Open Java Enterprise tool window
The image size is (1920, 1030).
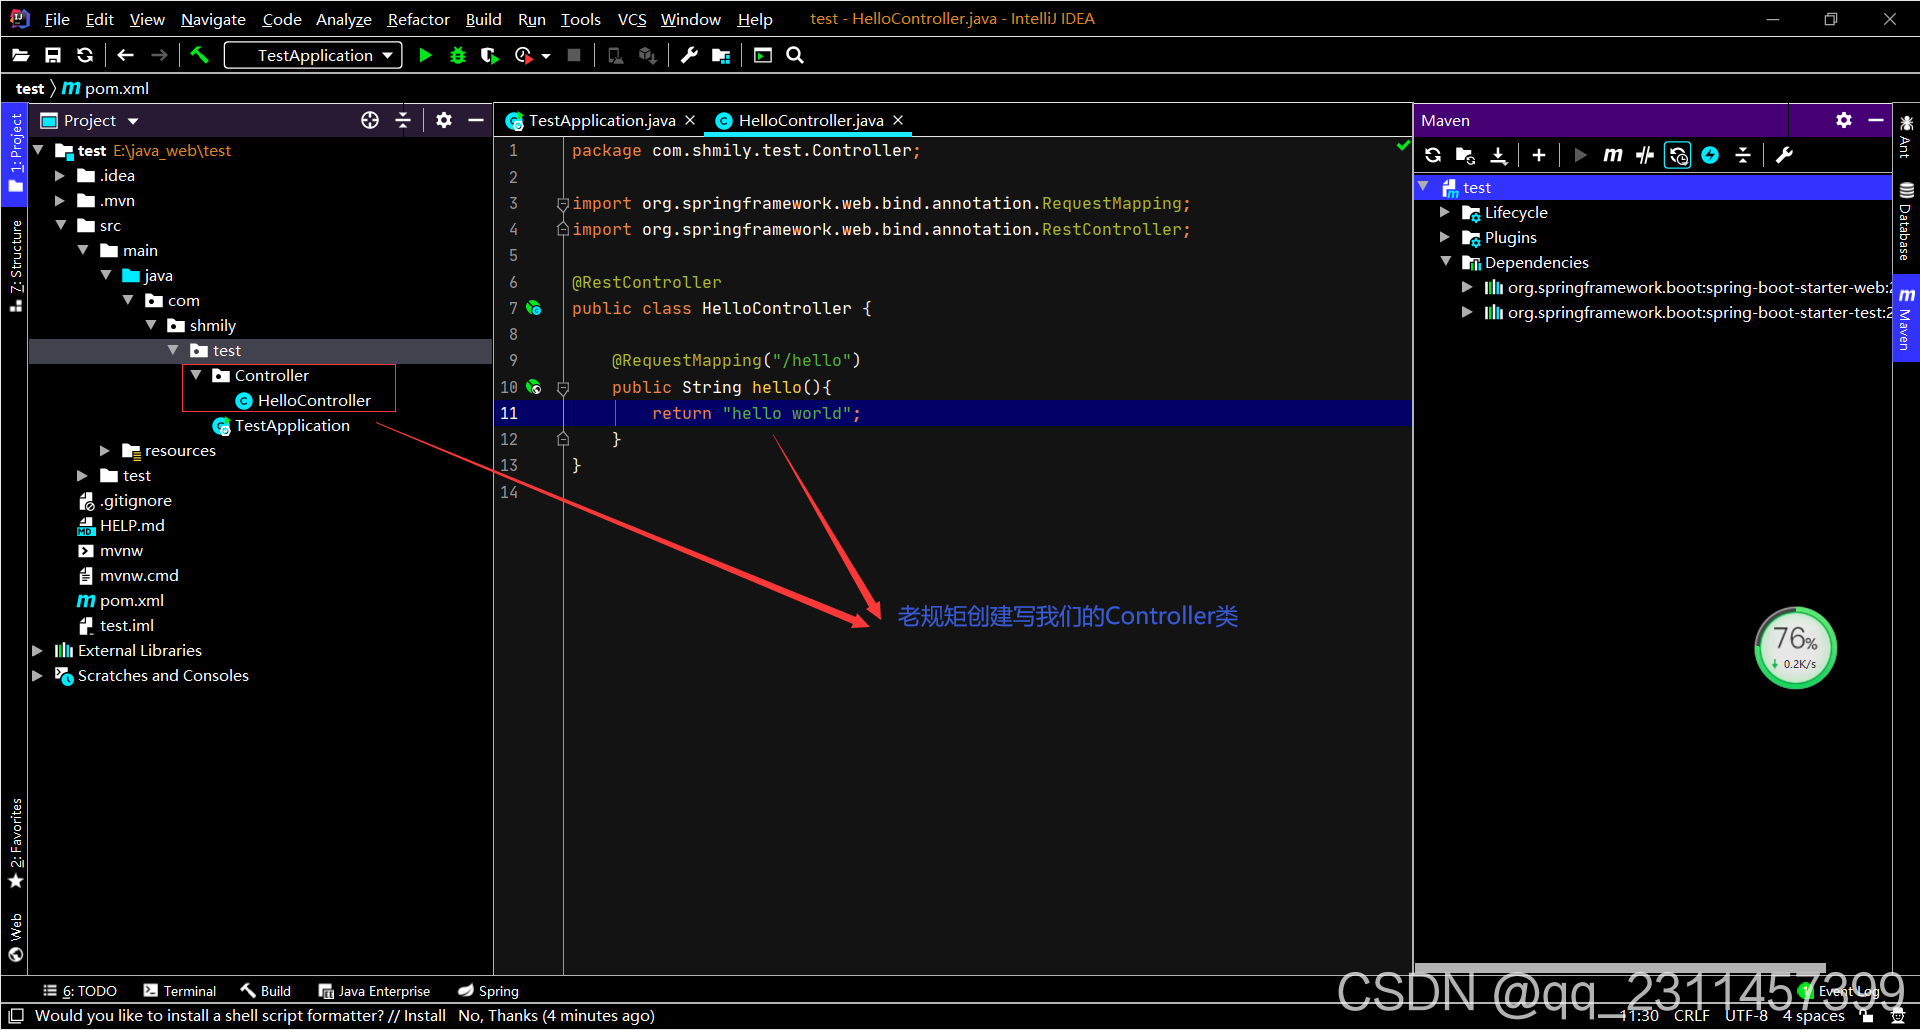[x=374, y=991]
